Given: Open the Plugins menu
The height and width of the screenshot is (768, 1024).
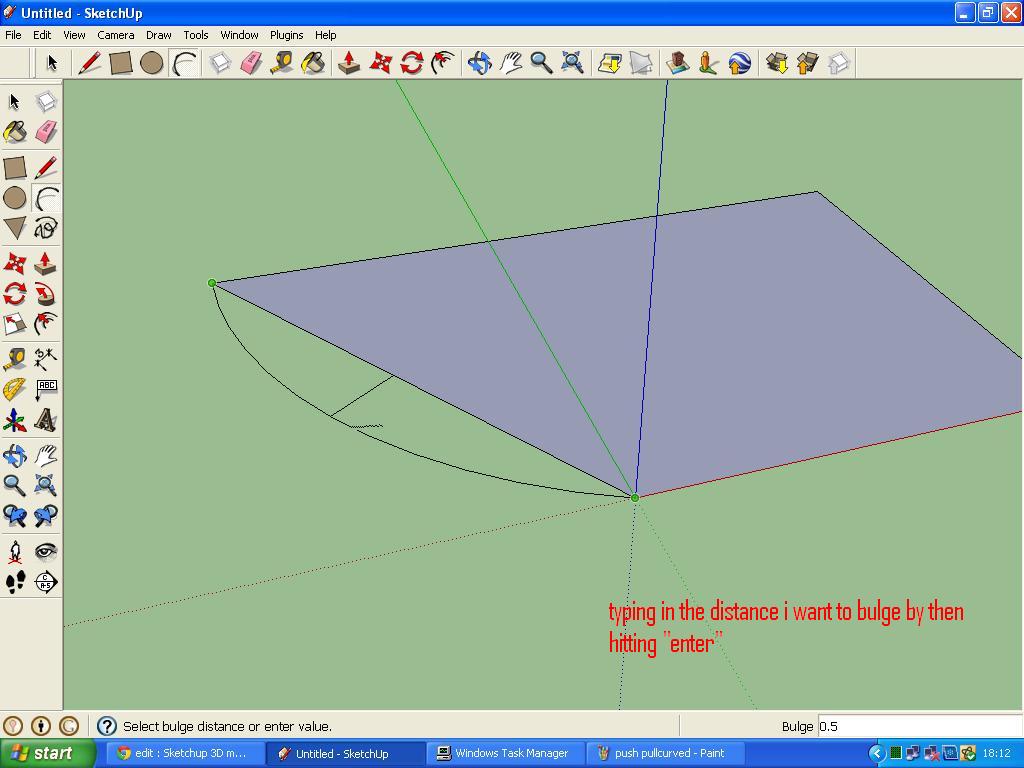Looking at the screenshot, I should (286, 35).
